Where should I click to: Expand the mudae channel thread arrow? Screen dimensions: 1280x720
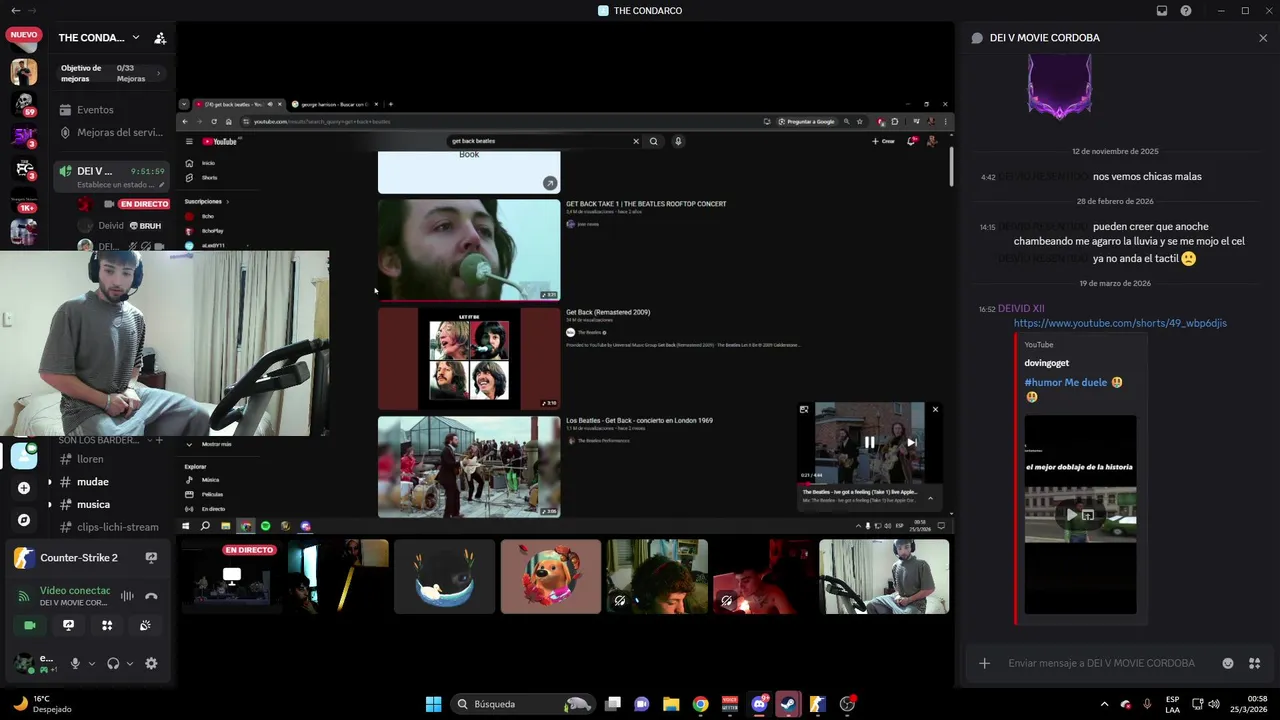(50, 482)
